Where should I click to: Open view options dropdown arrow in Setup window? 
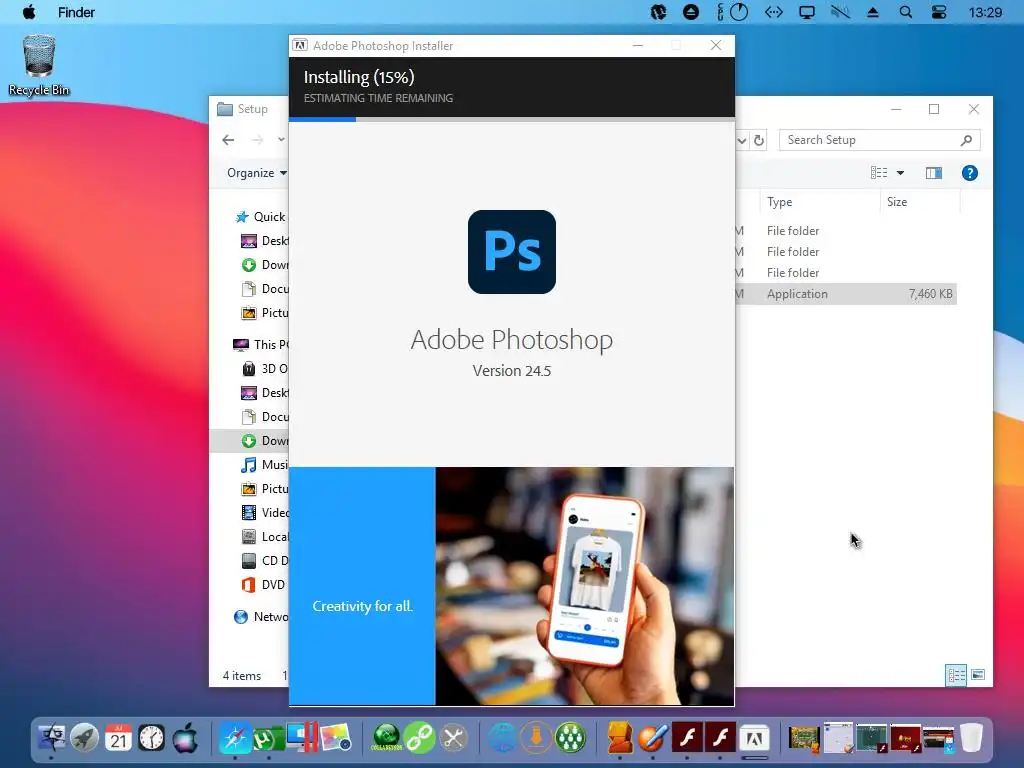point(901,173)
